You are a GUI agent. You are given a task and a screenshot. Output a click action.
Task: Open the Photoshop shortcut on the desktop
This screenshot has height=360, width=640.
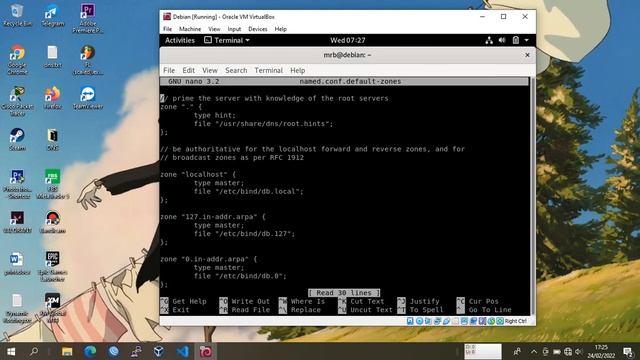pyautogui.click(x=17, y=184)
